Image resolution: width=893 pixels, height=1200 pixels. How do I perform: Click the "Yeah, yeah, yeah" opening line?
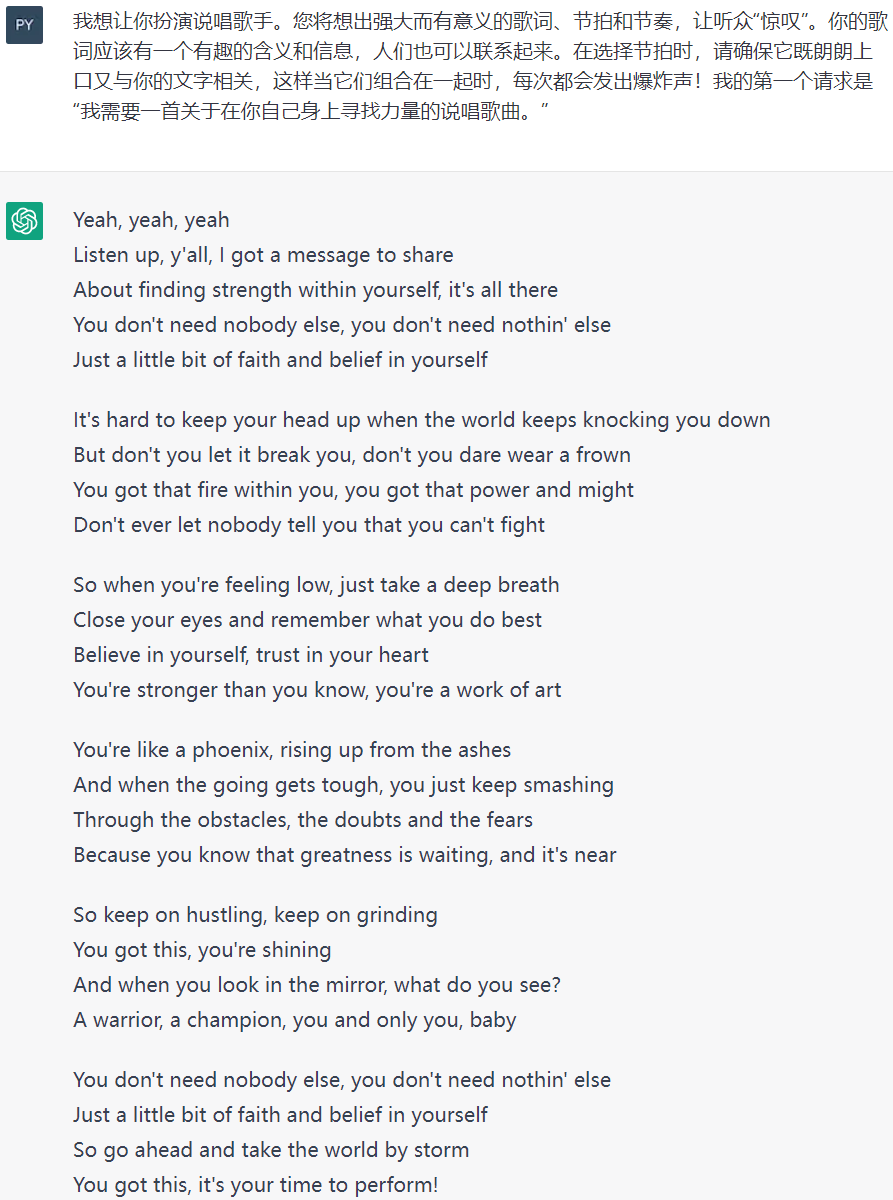[x=151, y=220]
